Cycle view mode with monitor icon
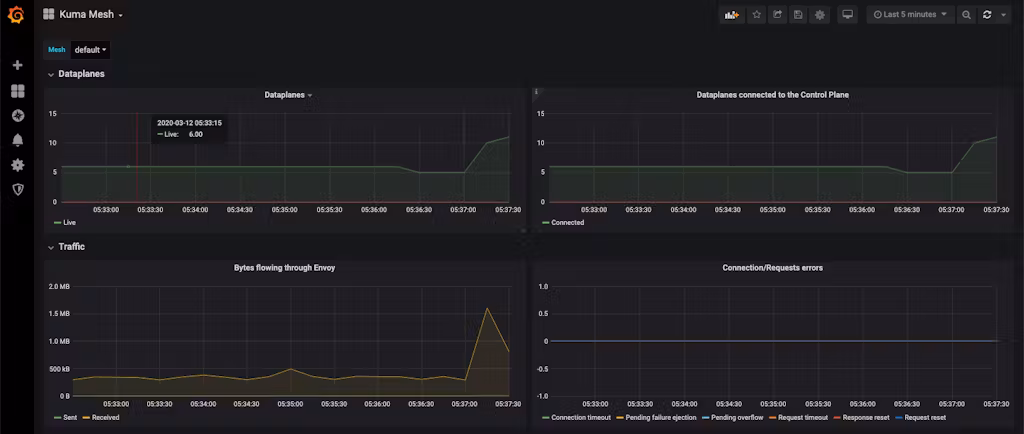The image size is (1024, 434). tap(848, 15)
